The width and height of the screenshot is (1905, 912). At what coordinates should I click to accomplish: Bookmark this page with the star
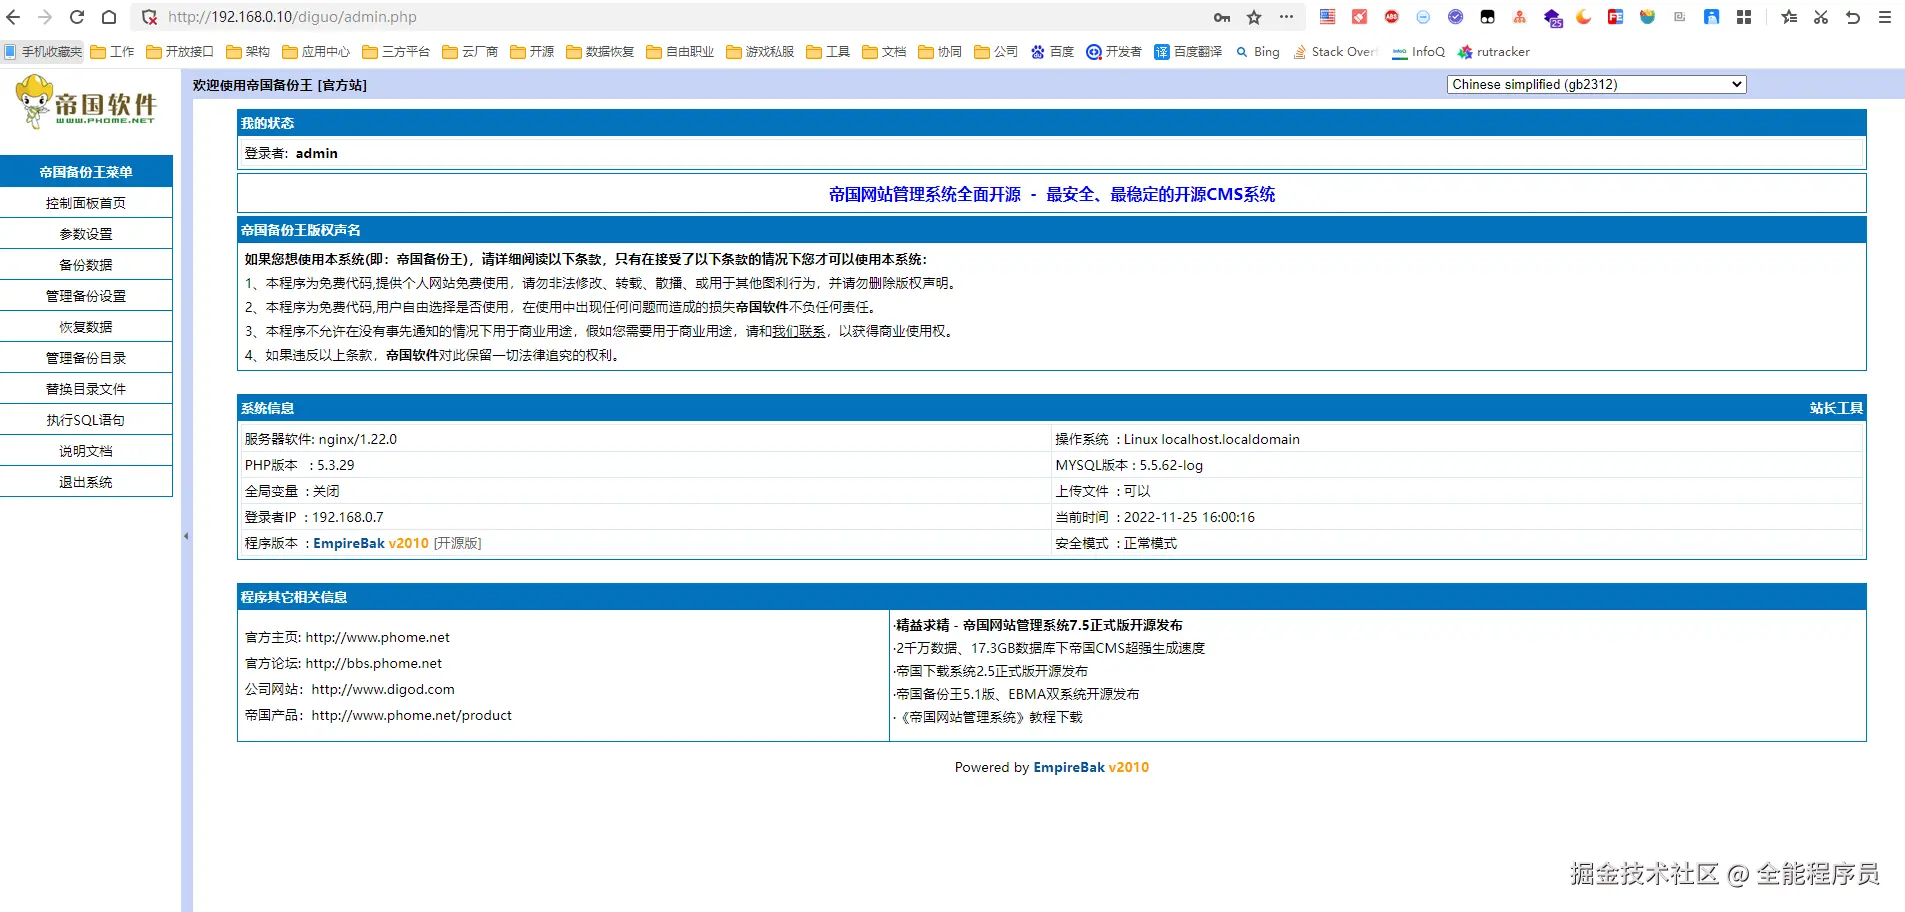tap(1254, 17)
